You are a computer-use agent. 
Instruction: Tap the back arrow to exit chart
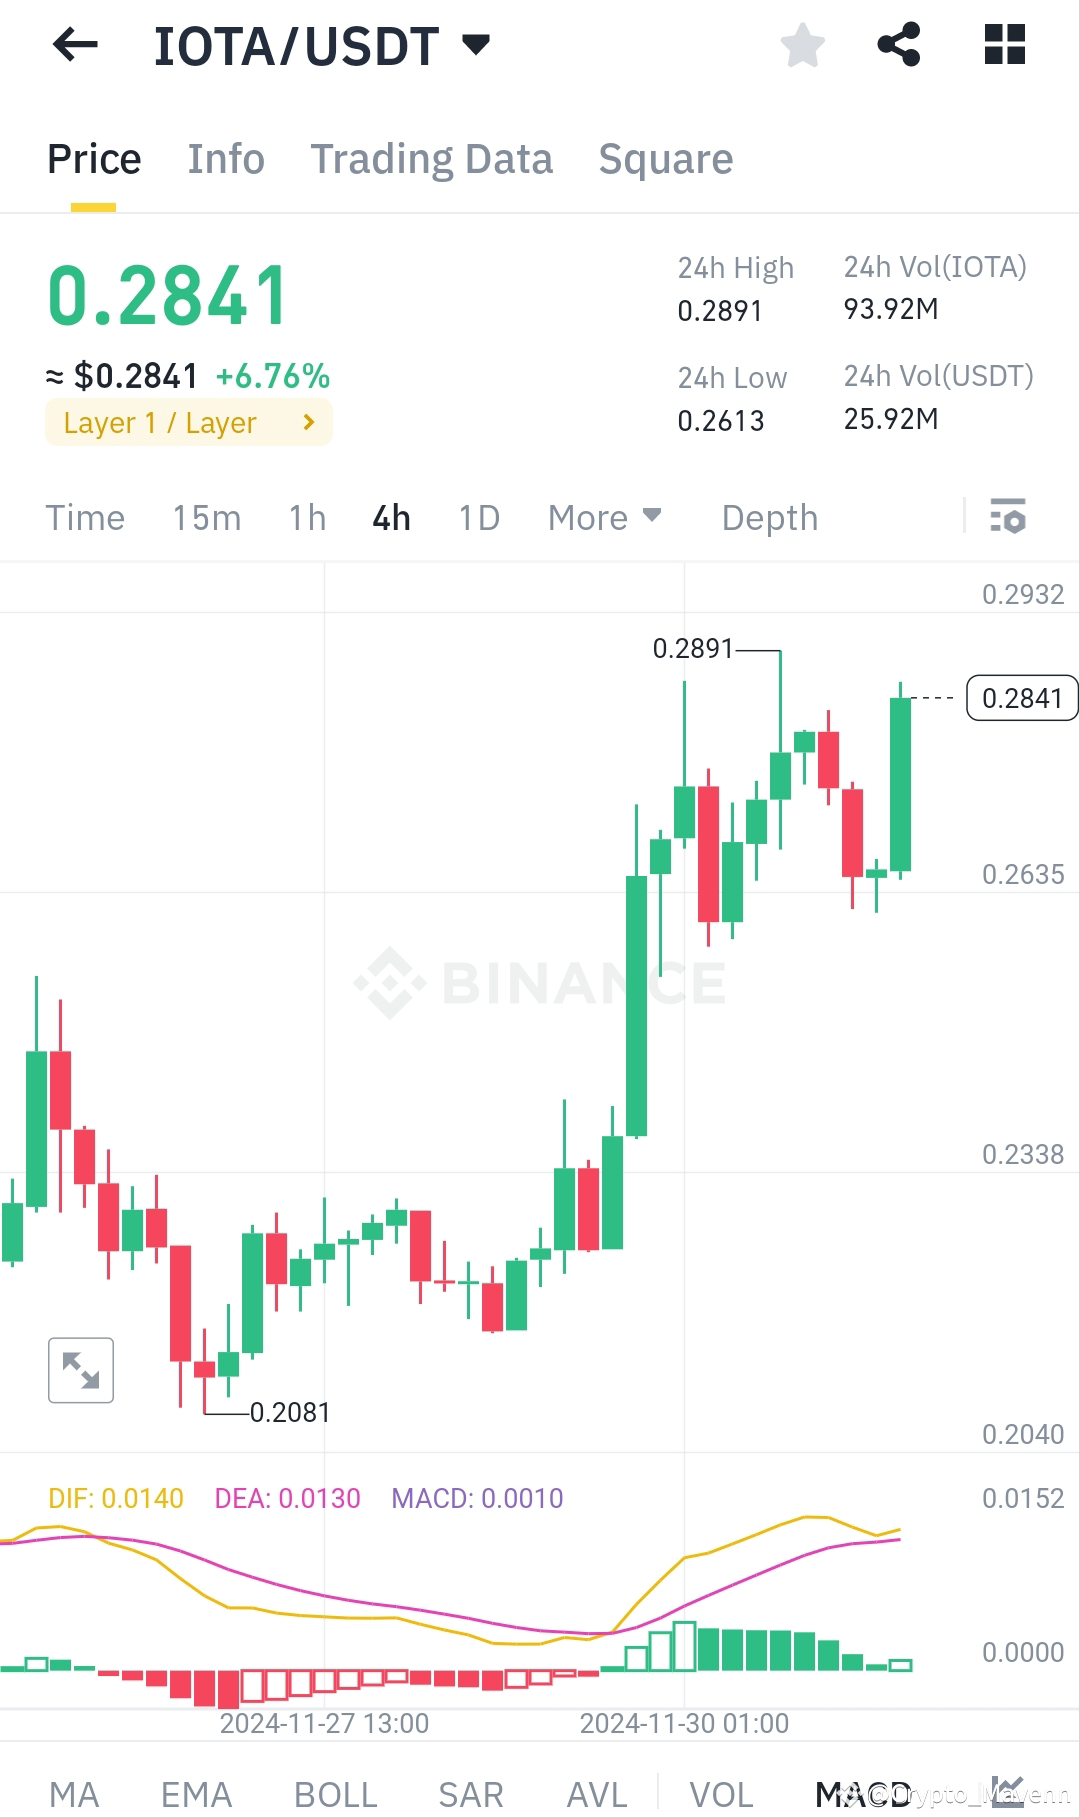[75, 44]
